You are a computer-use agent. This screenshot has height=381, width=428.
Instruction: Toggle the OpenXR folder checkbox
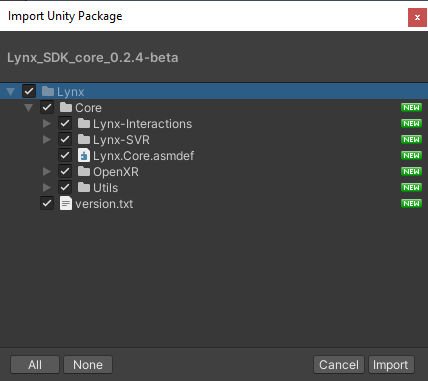pyautogui.click(x=65, y=171)
